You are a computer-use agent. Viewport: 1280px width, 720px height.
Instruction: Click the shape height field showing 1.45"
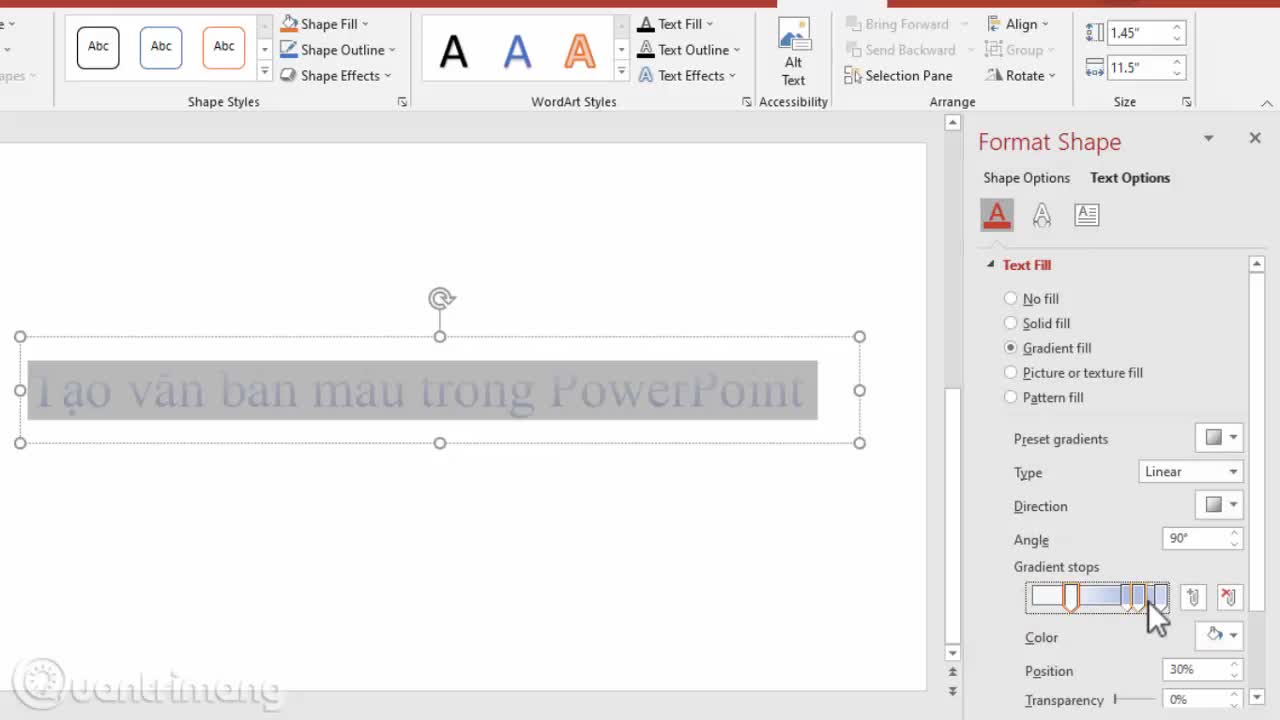click(x=1138, y=33)
